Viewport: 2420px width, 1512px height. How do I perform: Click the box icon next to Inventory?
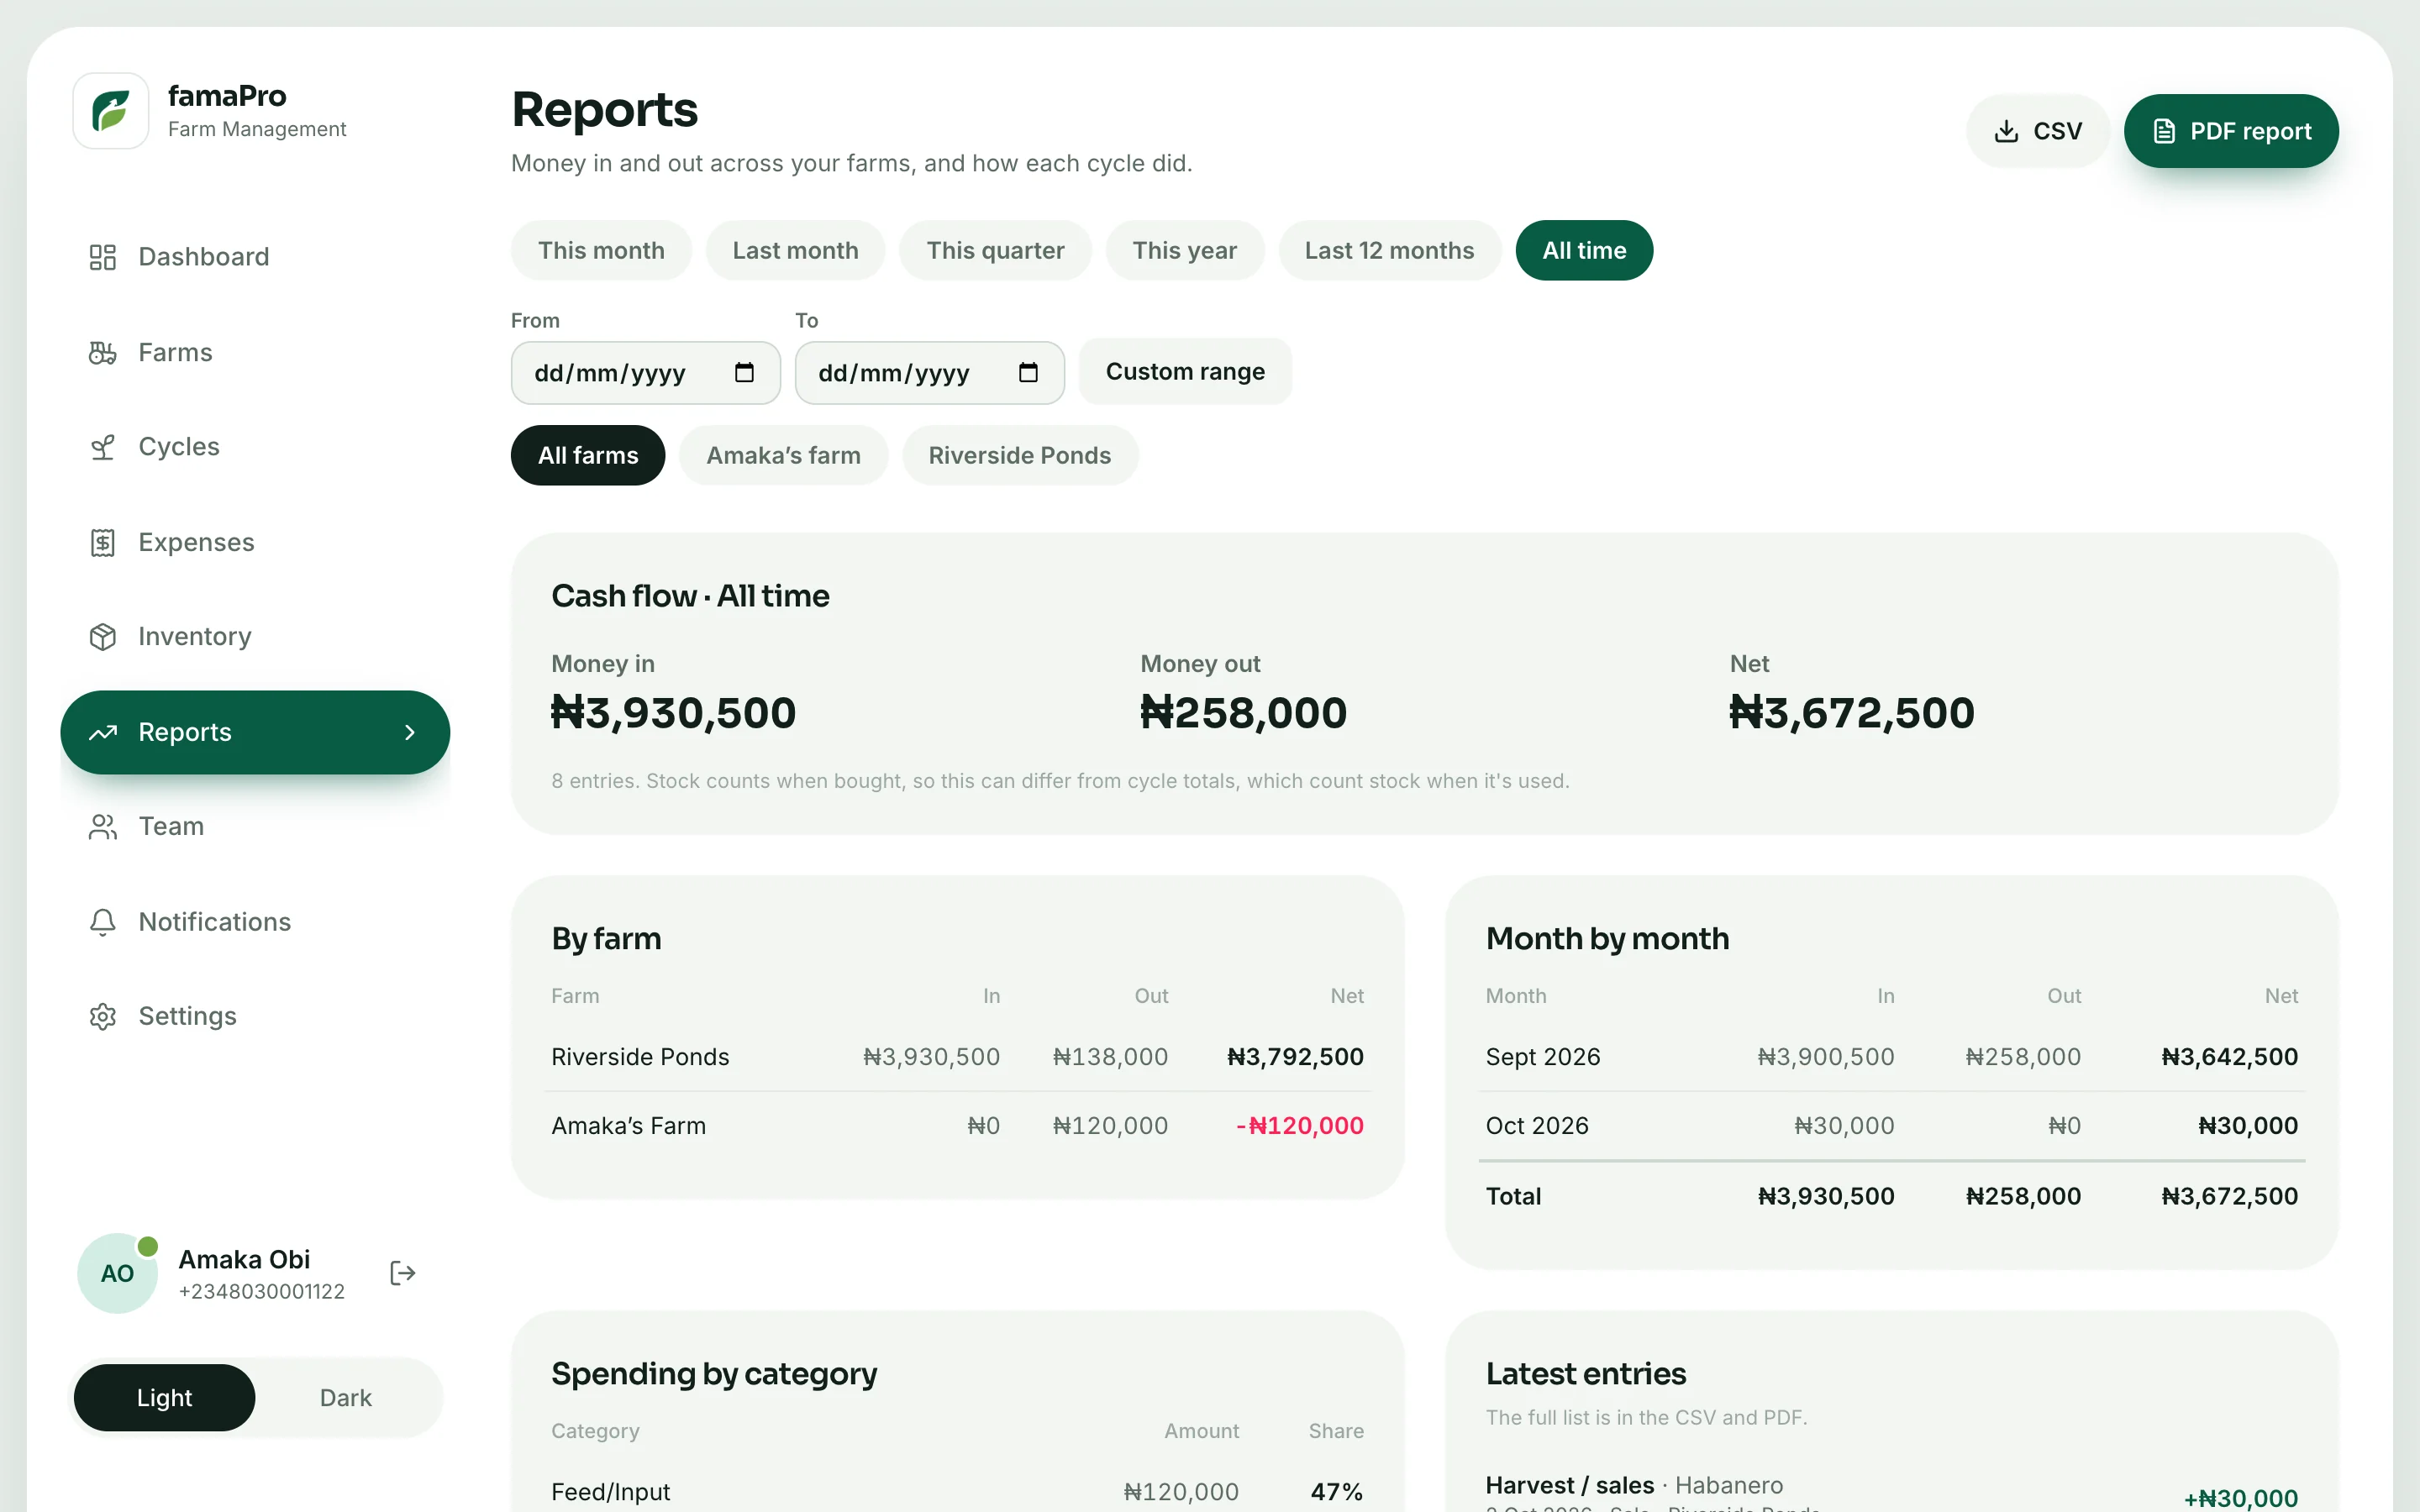103,637
